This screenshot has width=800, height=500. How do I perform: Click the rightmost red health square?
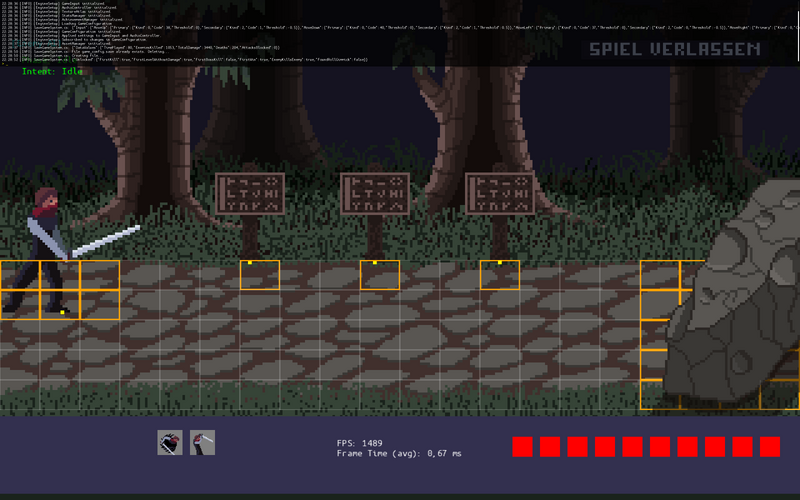(x=770, y=446)
